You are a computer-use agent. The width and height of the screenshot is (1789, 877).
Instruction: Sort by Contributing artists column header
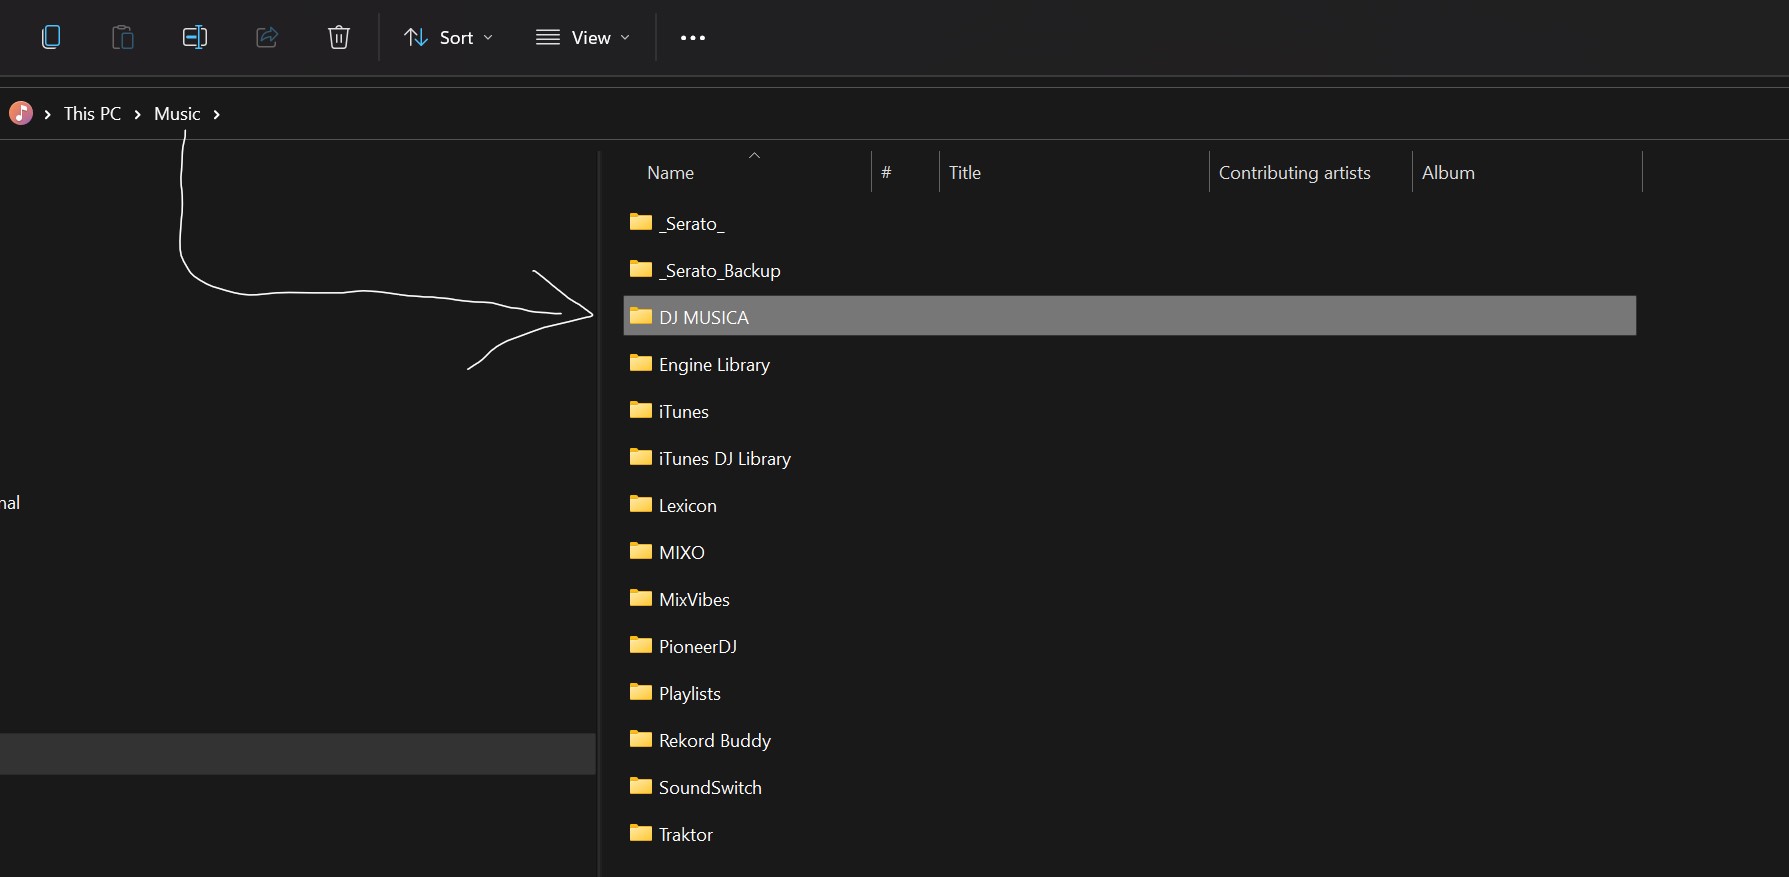click(1294, 173)
